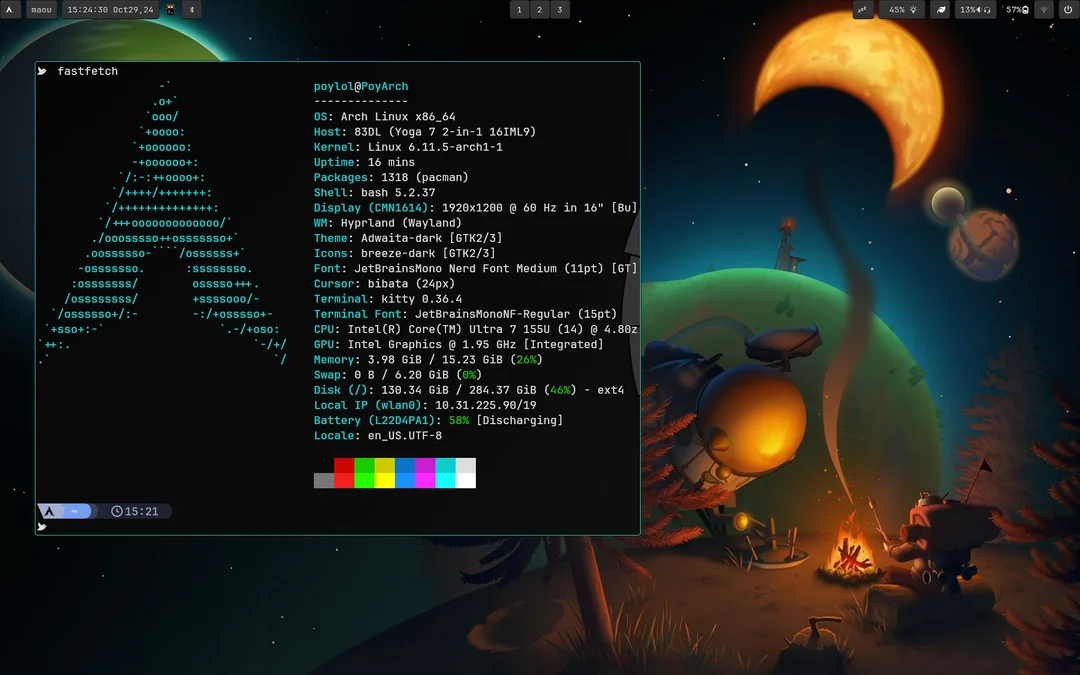Click the clock showing 15:24:30 Oct29,24
The width and height of the screenshot is (1080, 675).
click(x=110, y=10)
